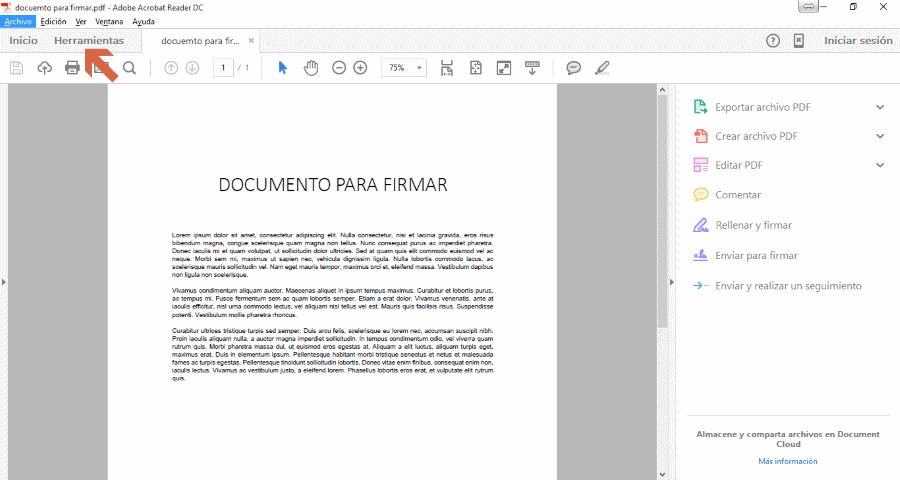900x480 pixels.
Task: Select the arrow Selection tool
Action: tap(282, 68)
